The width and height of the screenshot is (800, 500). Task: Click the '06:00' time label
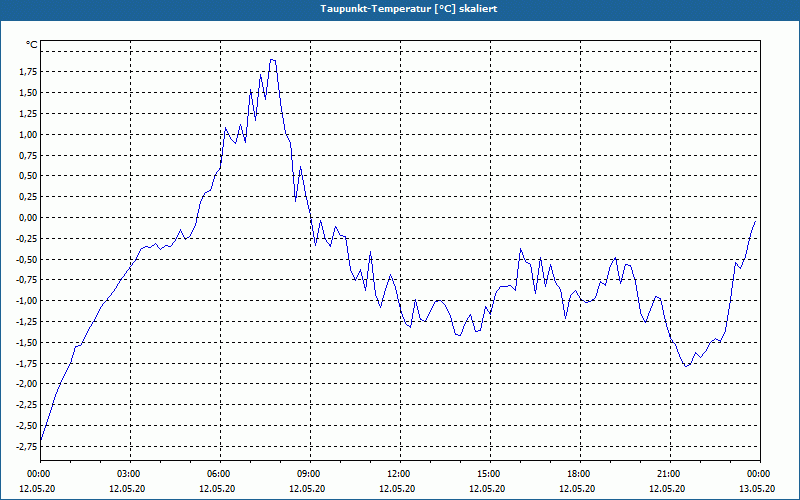tap(220, 474)
